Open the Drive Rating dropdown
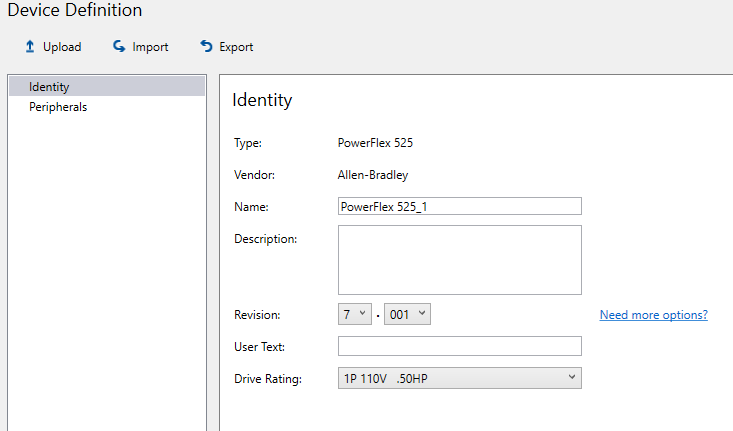 click(460, 378)
